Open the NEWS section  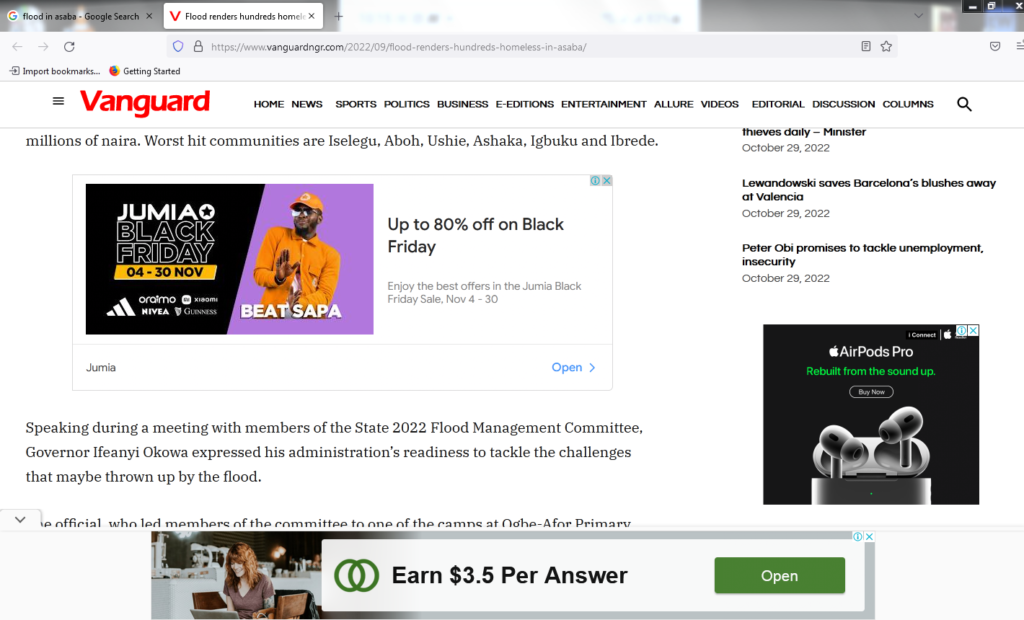[307, 104]
